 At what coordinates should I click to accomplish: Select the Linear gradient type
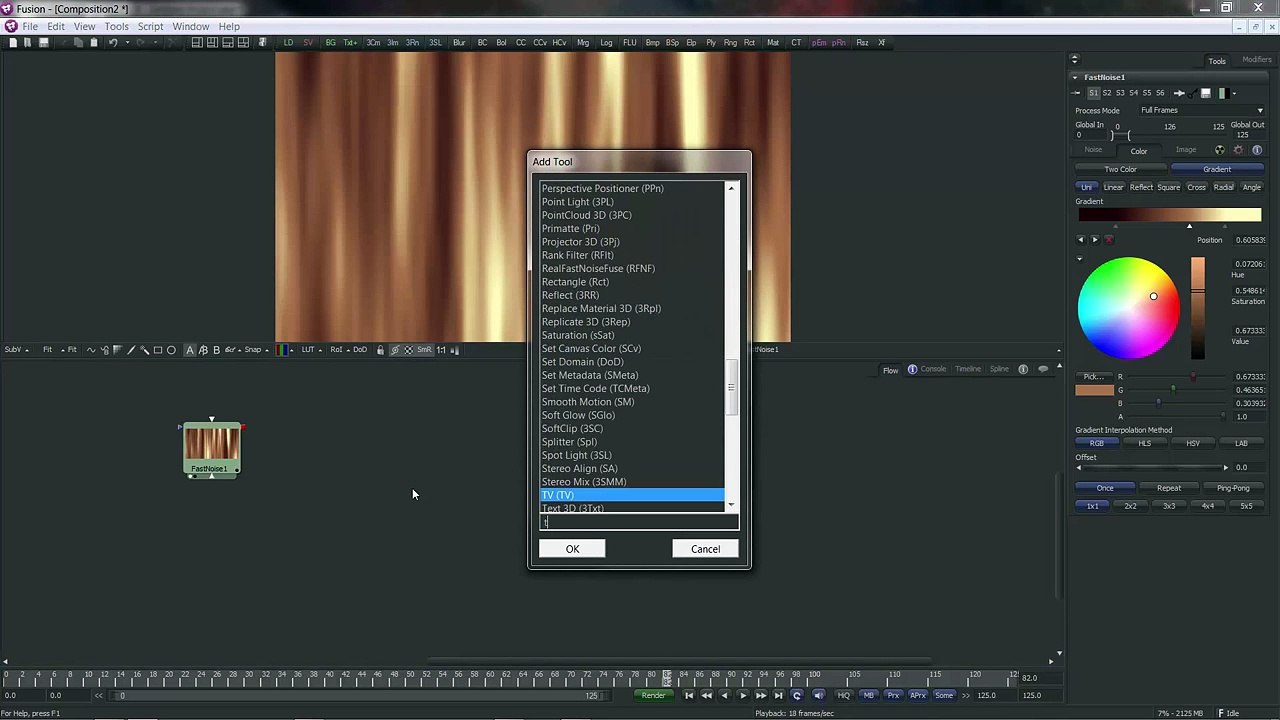tap(1113, 187)
